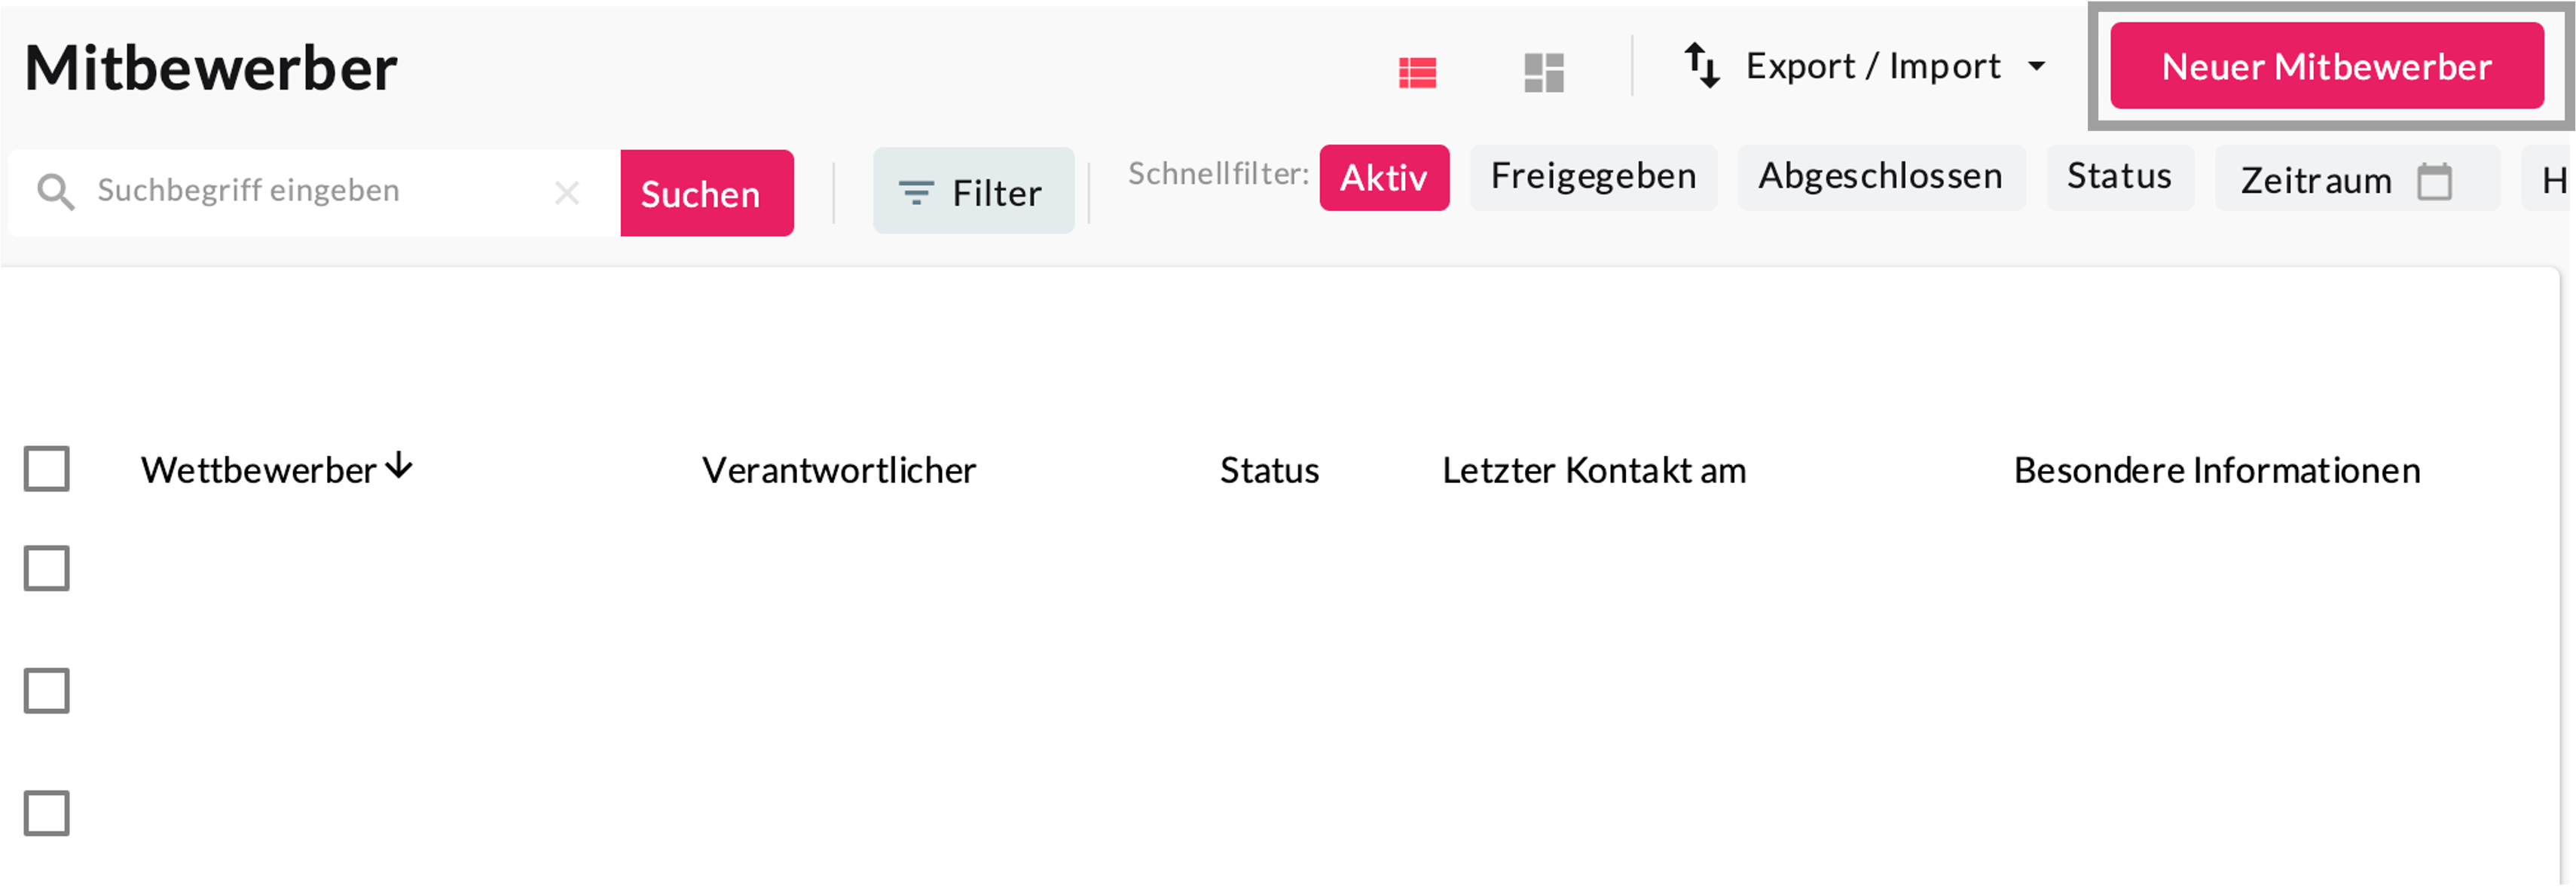The width and height of the screenshot is (2576, 887).
Task: Click the filter lines icon
Action: (x=915, y=192)
